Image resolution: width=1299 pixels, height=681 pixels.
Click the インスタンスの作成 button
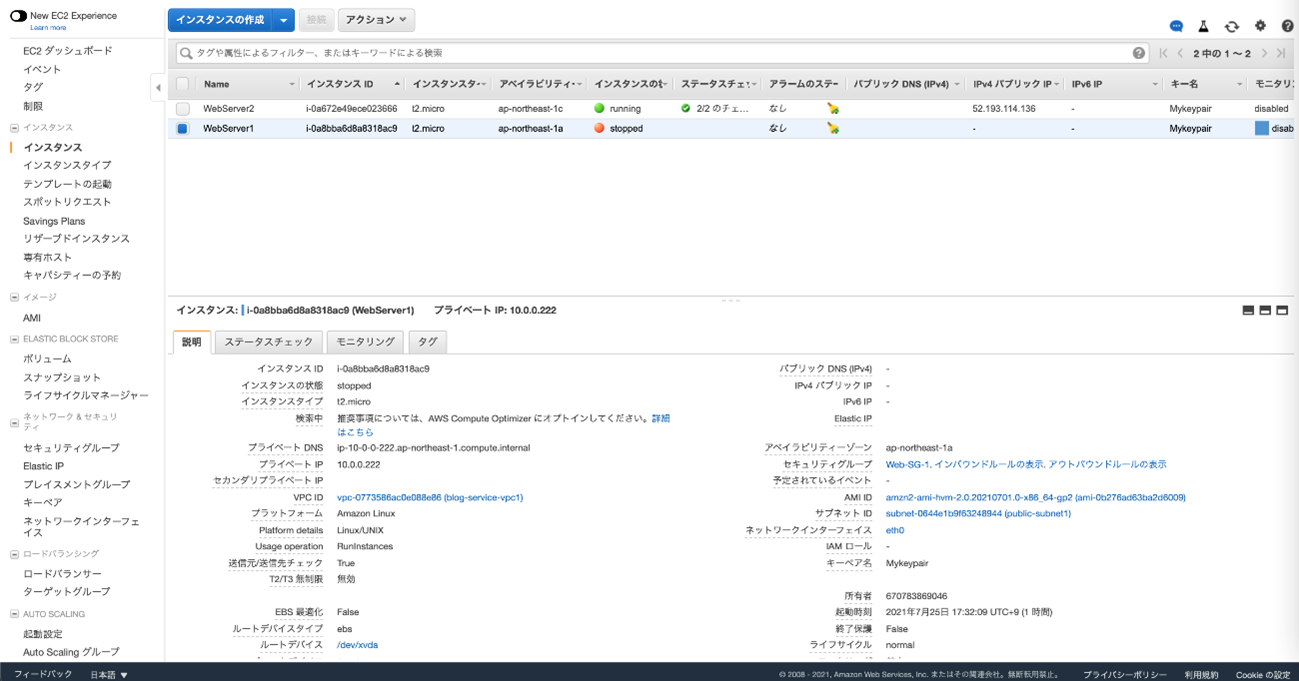[x=220, y=20]
